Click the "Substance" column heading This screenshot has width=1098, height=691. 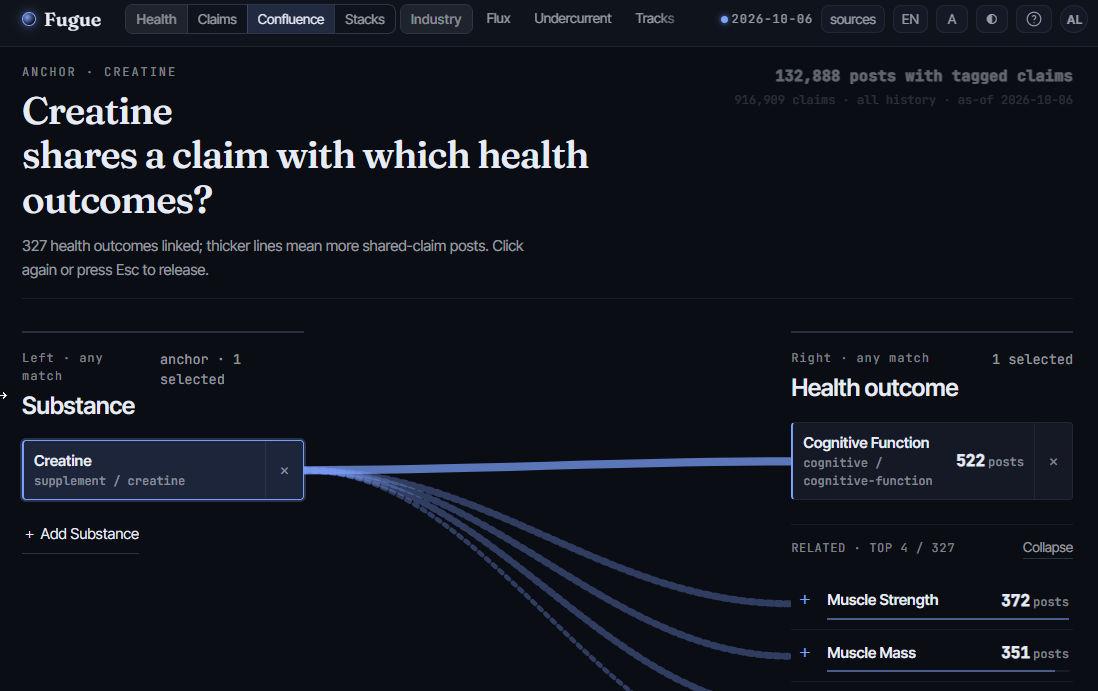pos(78,406)
